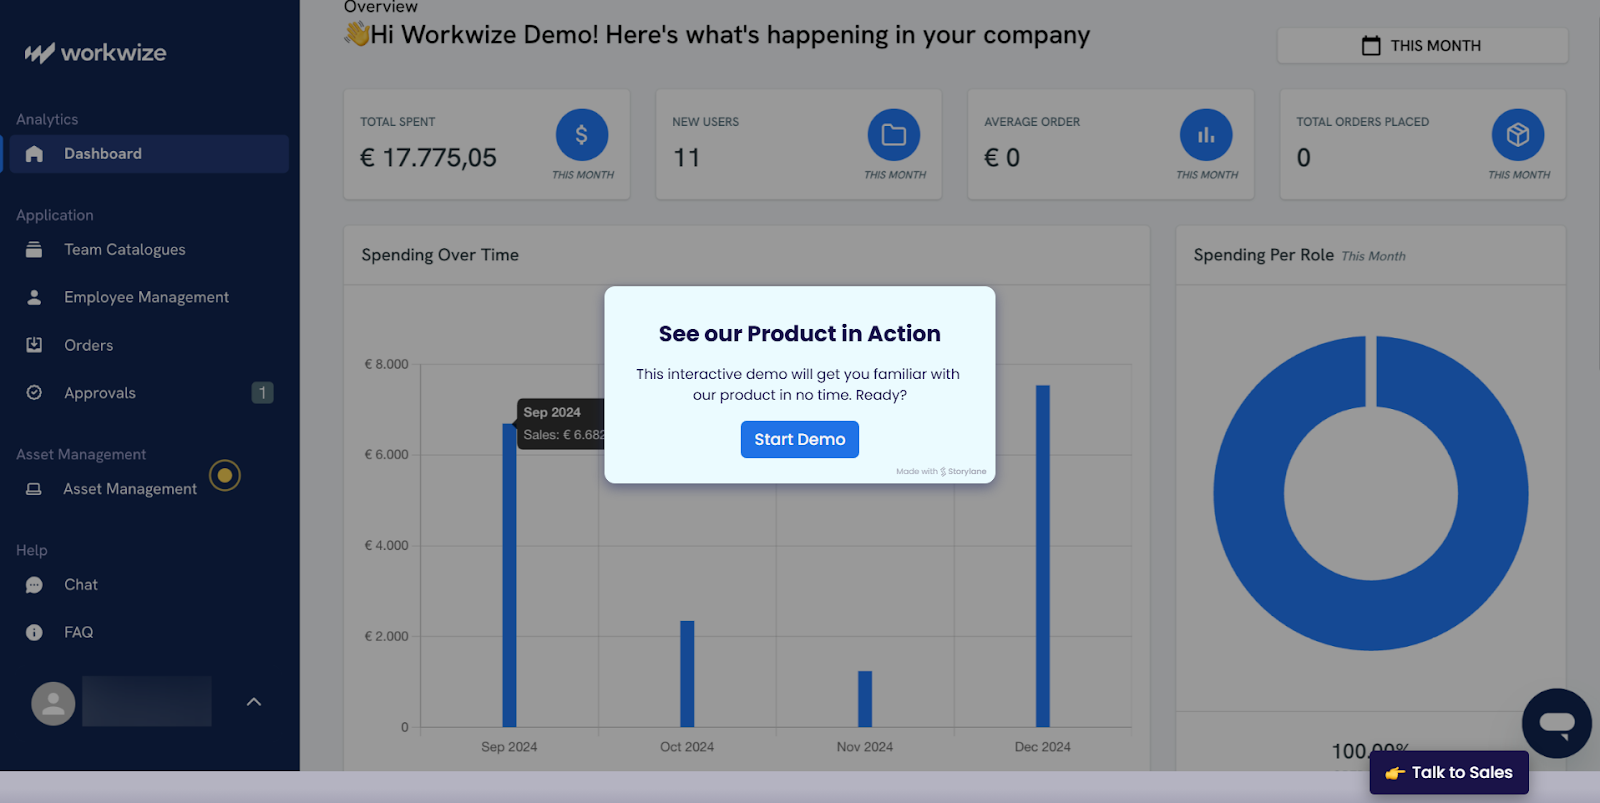
Task: Open the THIS MONTH date range selector
Action: (x=1422, y=46)
